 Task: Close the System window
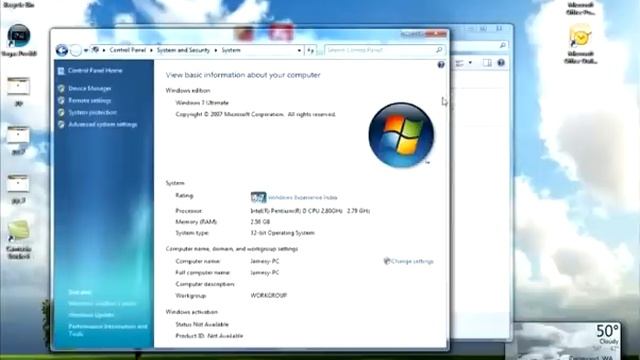(436, 34)
